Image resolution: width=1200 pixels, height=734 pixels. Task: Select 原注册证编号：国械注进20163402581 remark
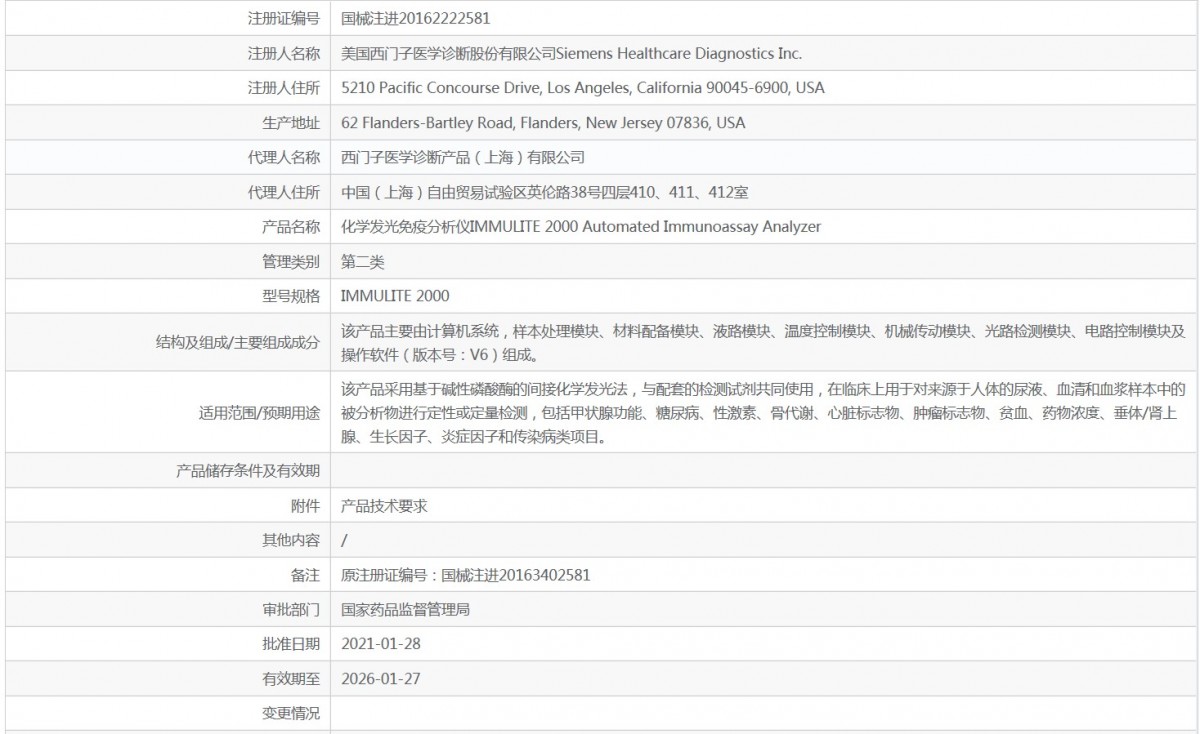click(x=466, y=575)
